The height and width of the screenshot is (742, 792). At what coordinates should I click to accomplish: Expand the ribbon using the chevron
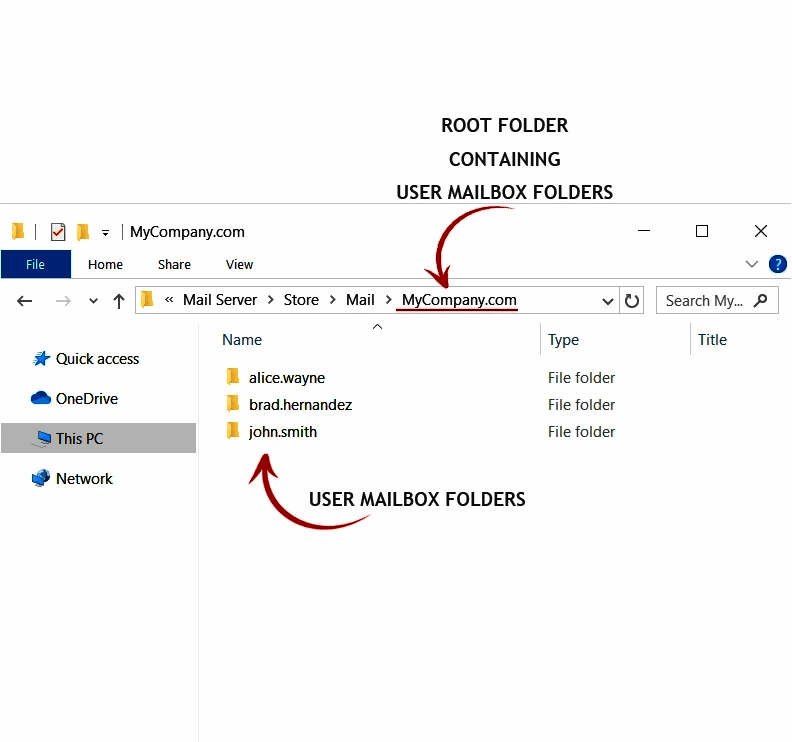pos(752,264)
